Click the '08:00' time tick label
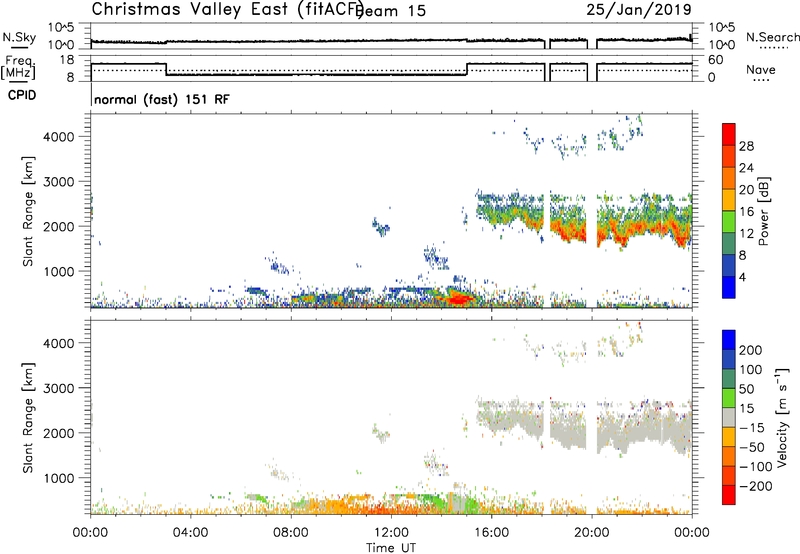This screenshot has height=554, width=800. tap(291, 533)
